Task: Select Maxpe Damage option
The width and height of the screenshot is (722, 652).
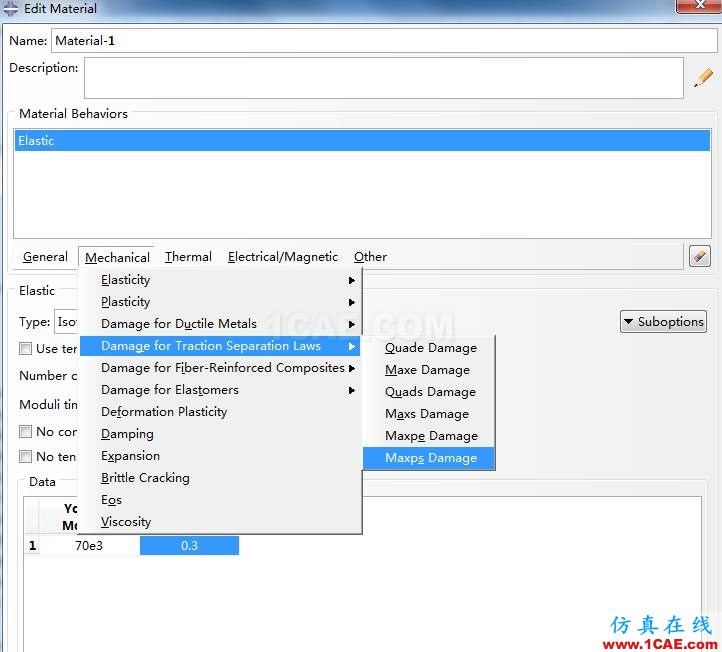Action: pyautogui.click(x=429, y=436)
